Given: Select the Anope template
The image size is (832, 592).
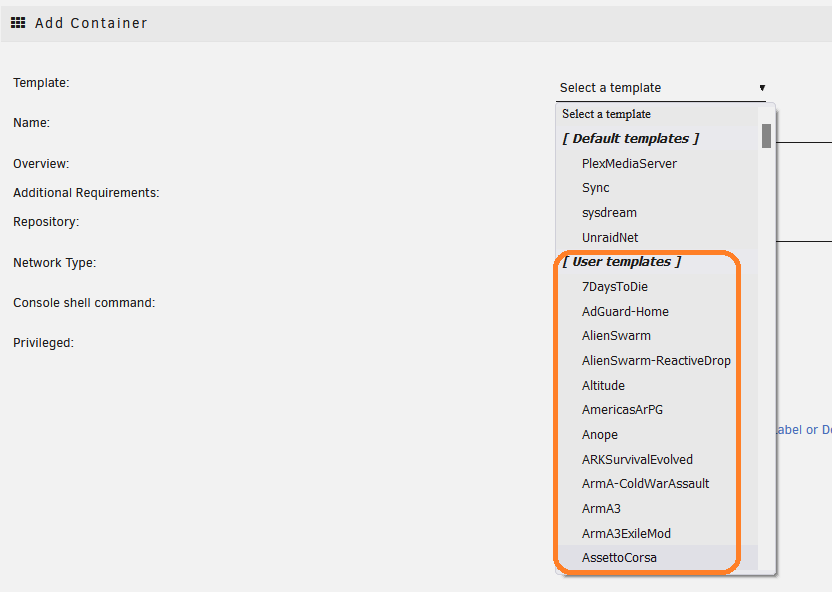Looking at the screenshot, I should (657, 434).
